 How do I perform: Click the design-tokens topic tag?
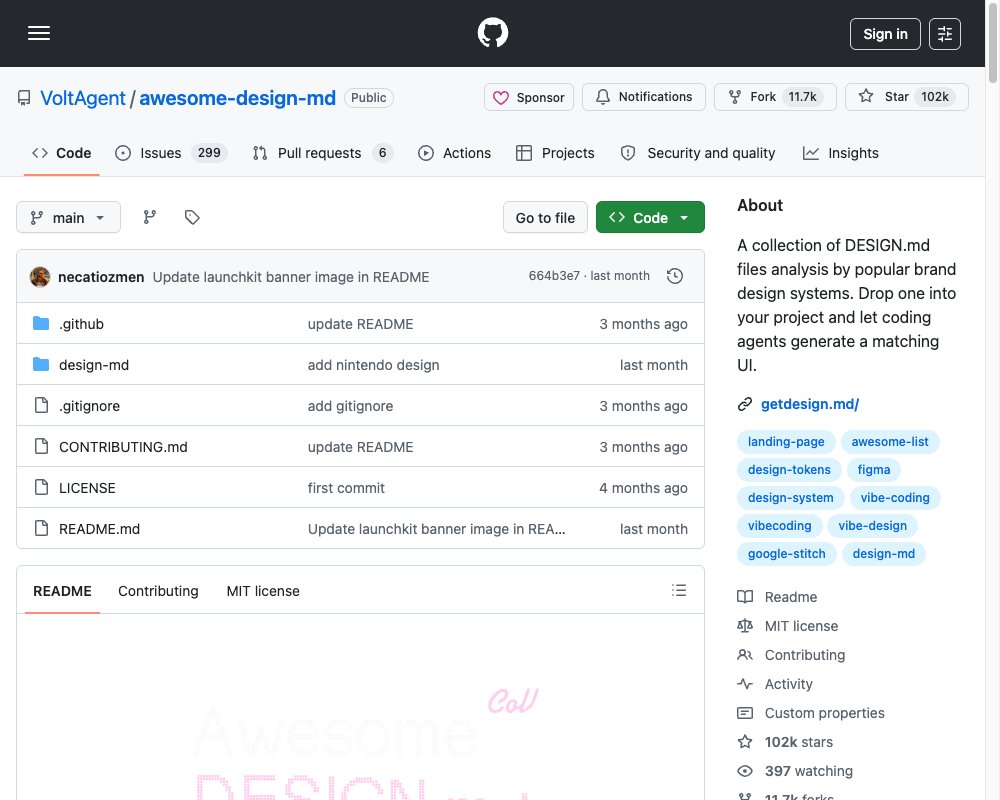[x=789, y=470]
